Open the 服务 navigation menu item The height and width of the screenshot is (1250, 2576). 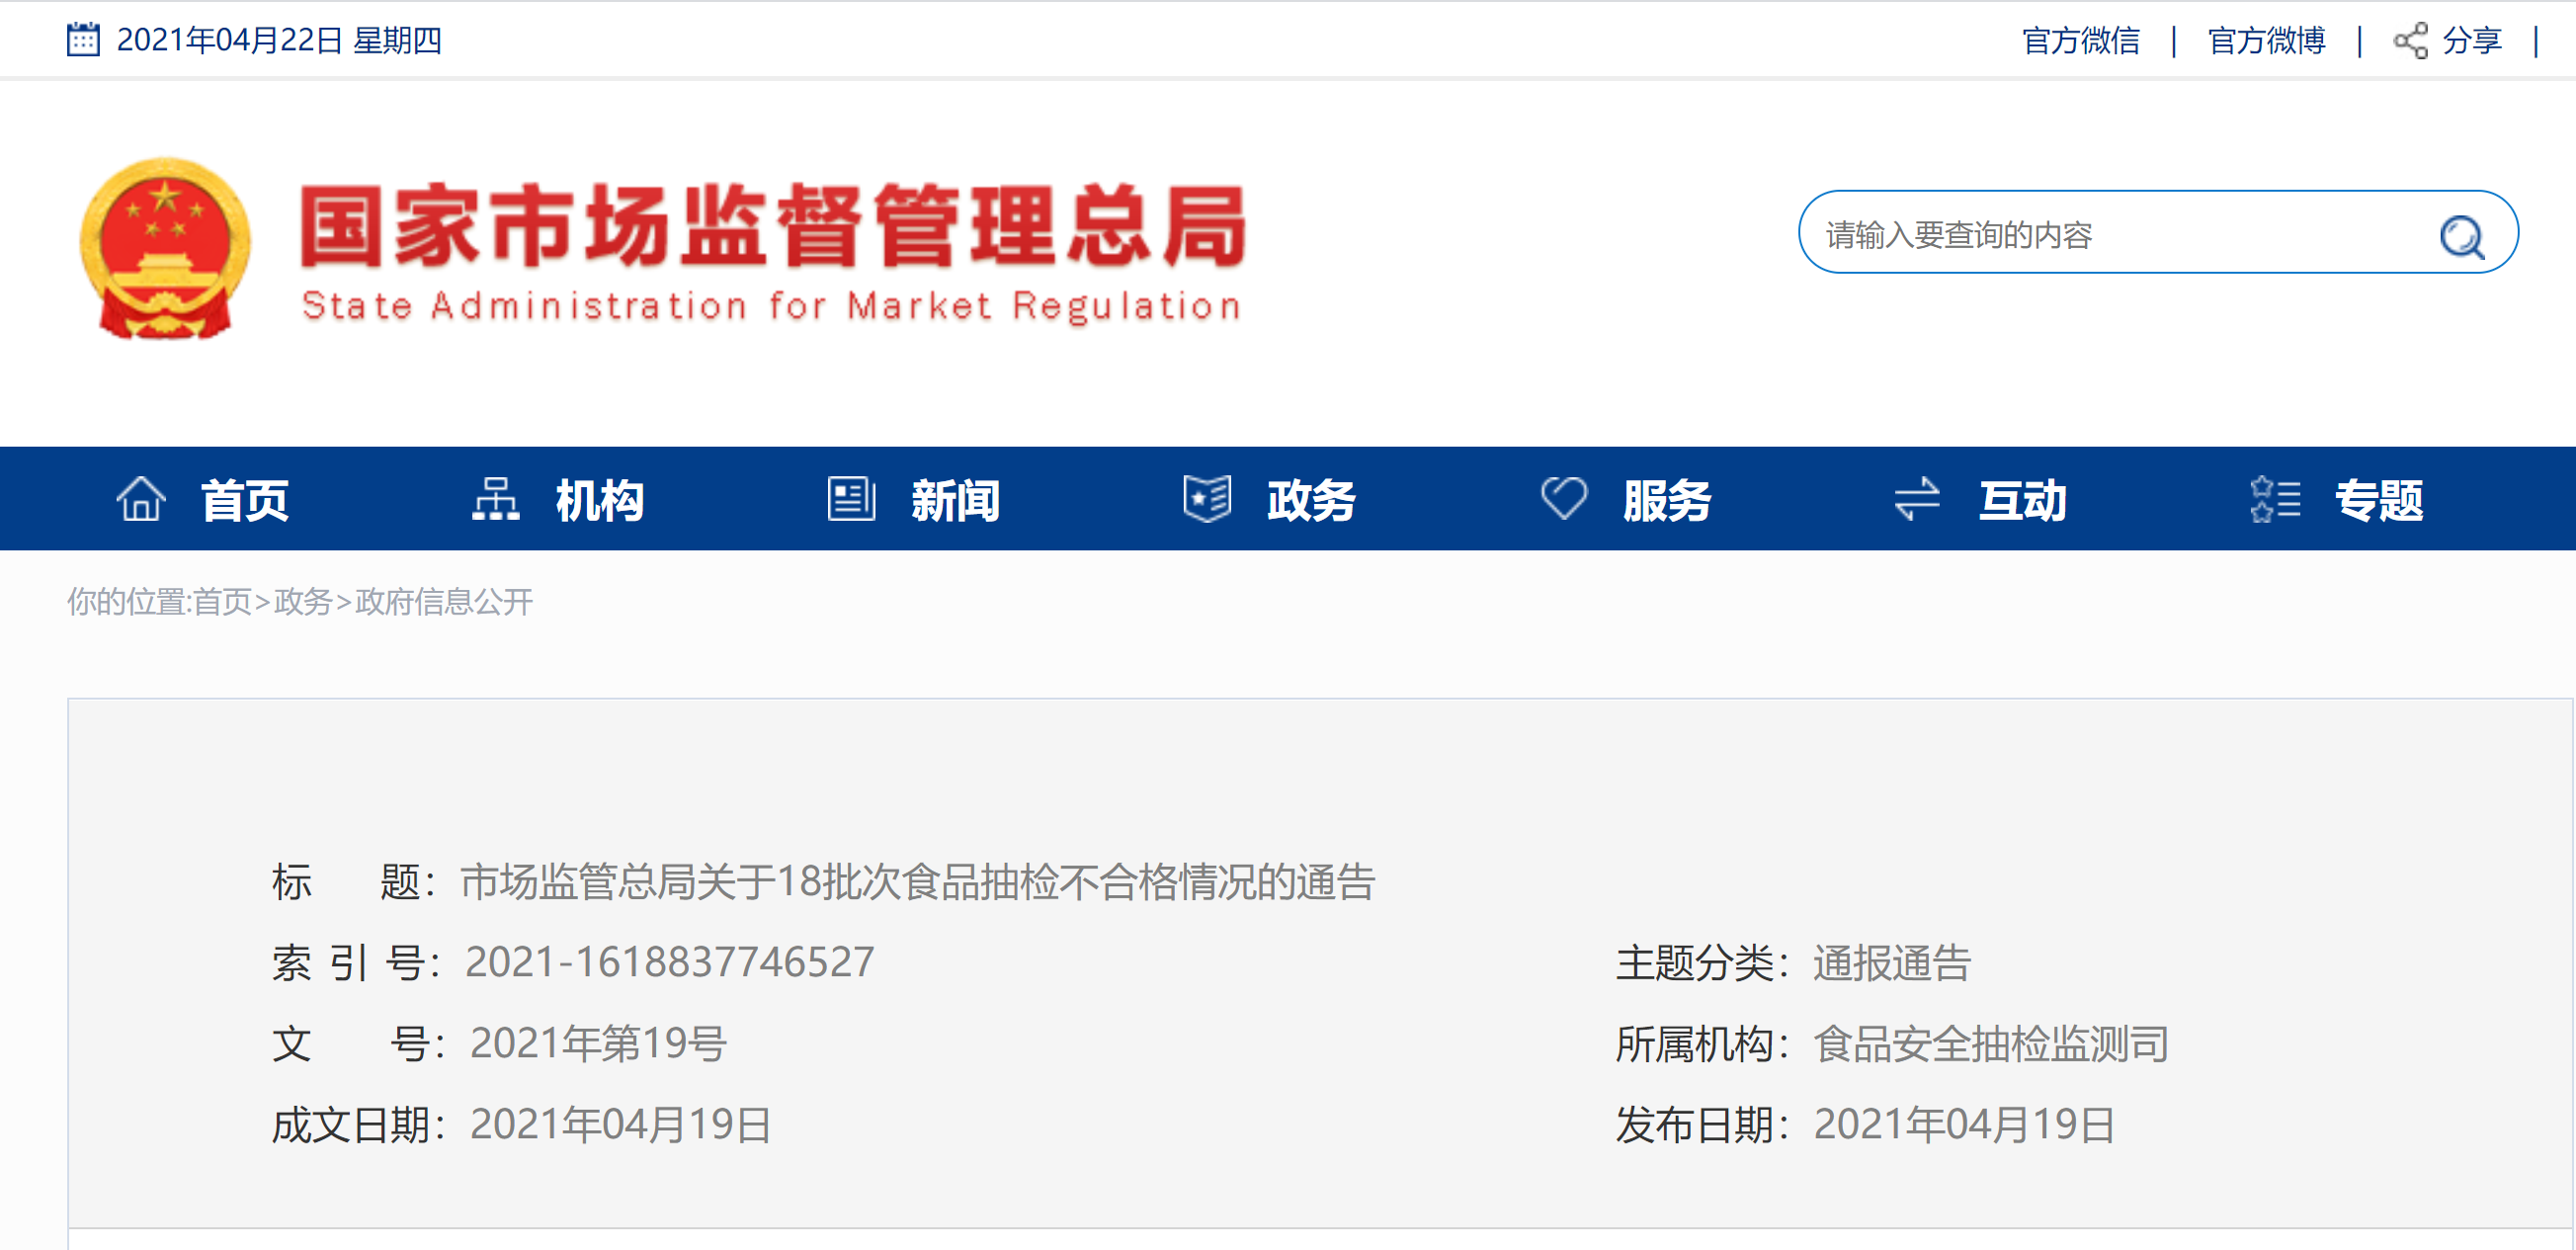point(1667,500)
